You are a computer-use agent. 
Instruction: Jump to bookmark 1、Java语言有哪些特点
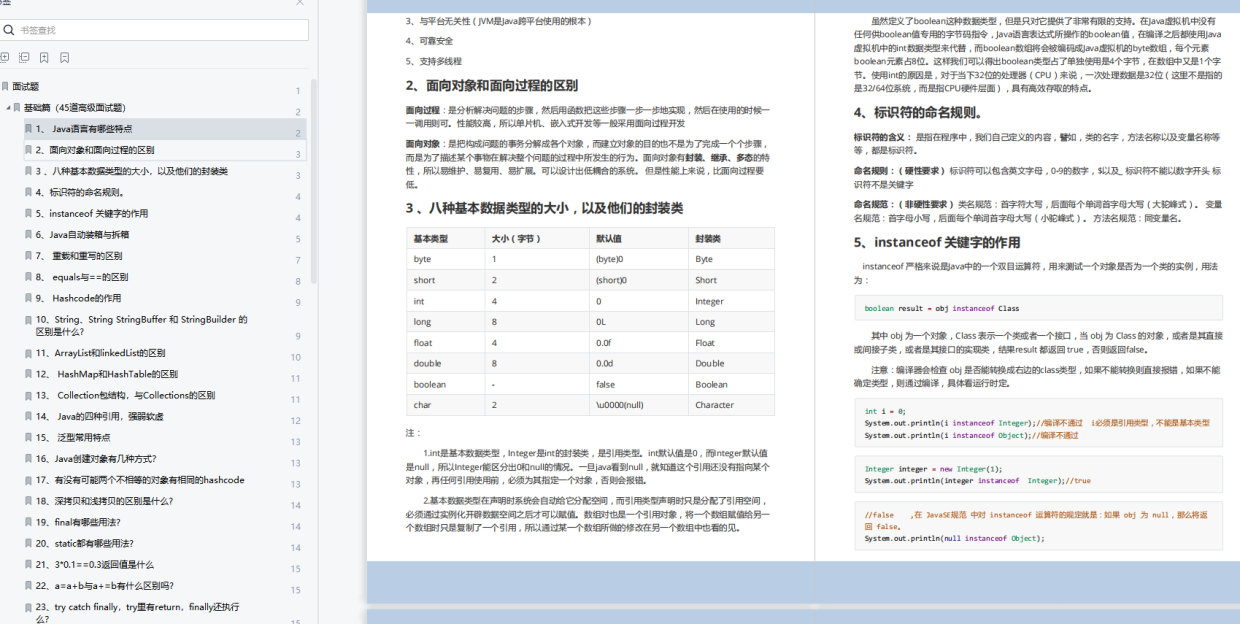(84, 129)
